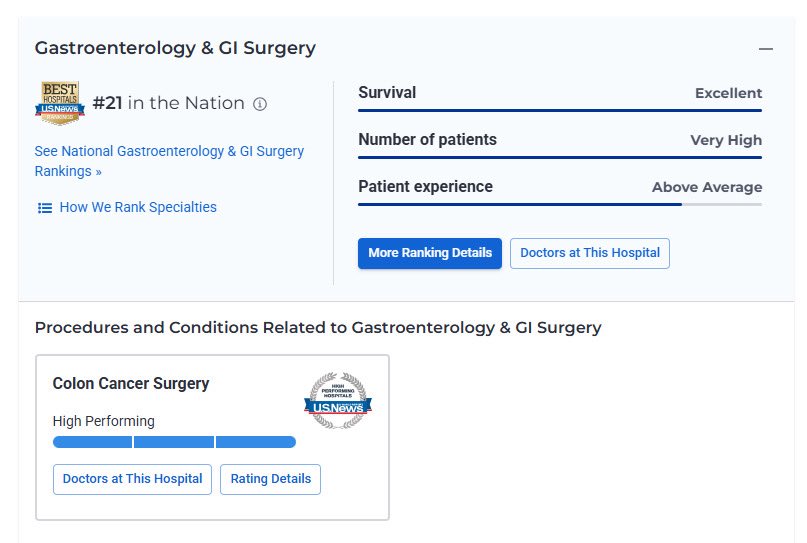This screenshot has height=543, width=807.
Task: Click the Above Average patient experience label
Action: pos(706,187)
